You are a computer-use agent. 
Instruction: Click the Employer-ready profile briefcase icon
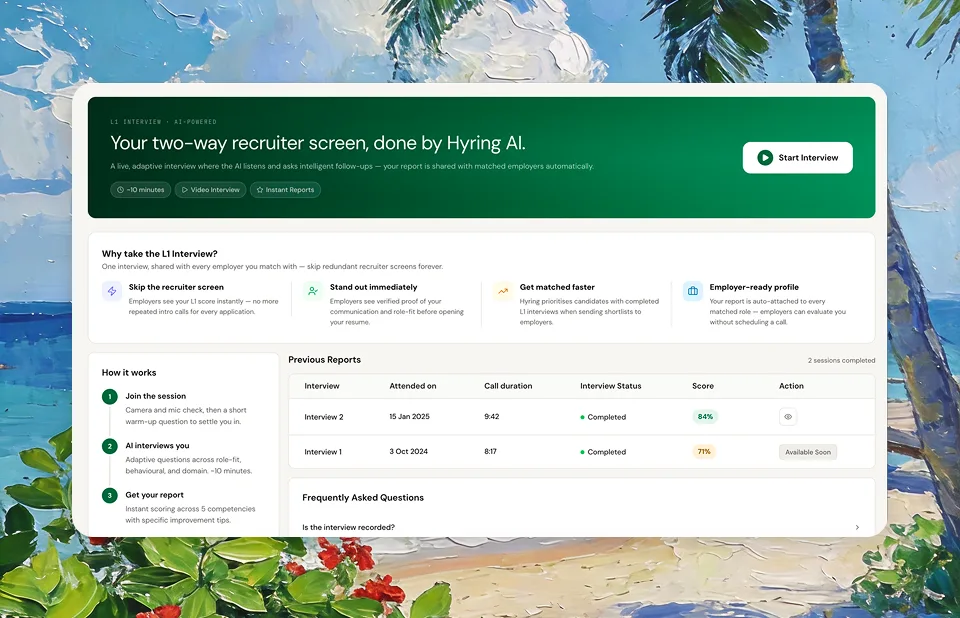tap(692, 291)
